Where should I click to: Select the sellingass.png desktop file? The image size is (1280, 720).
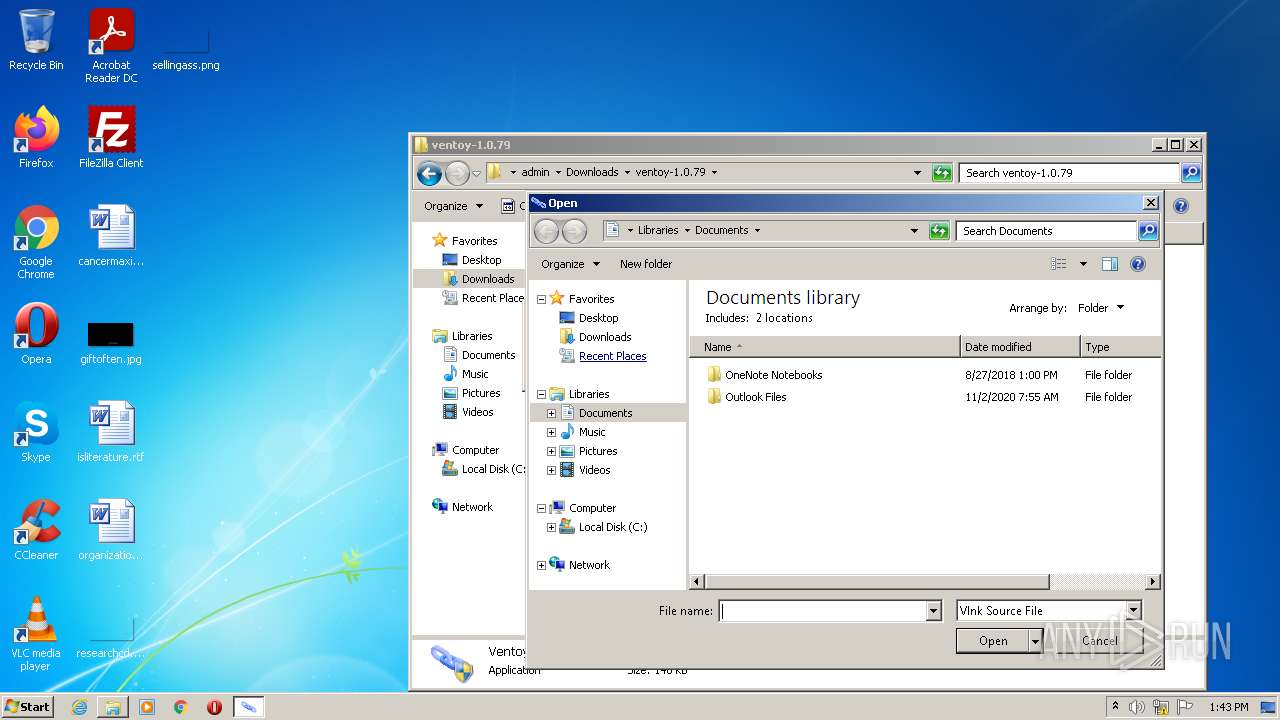click(186, 46)
